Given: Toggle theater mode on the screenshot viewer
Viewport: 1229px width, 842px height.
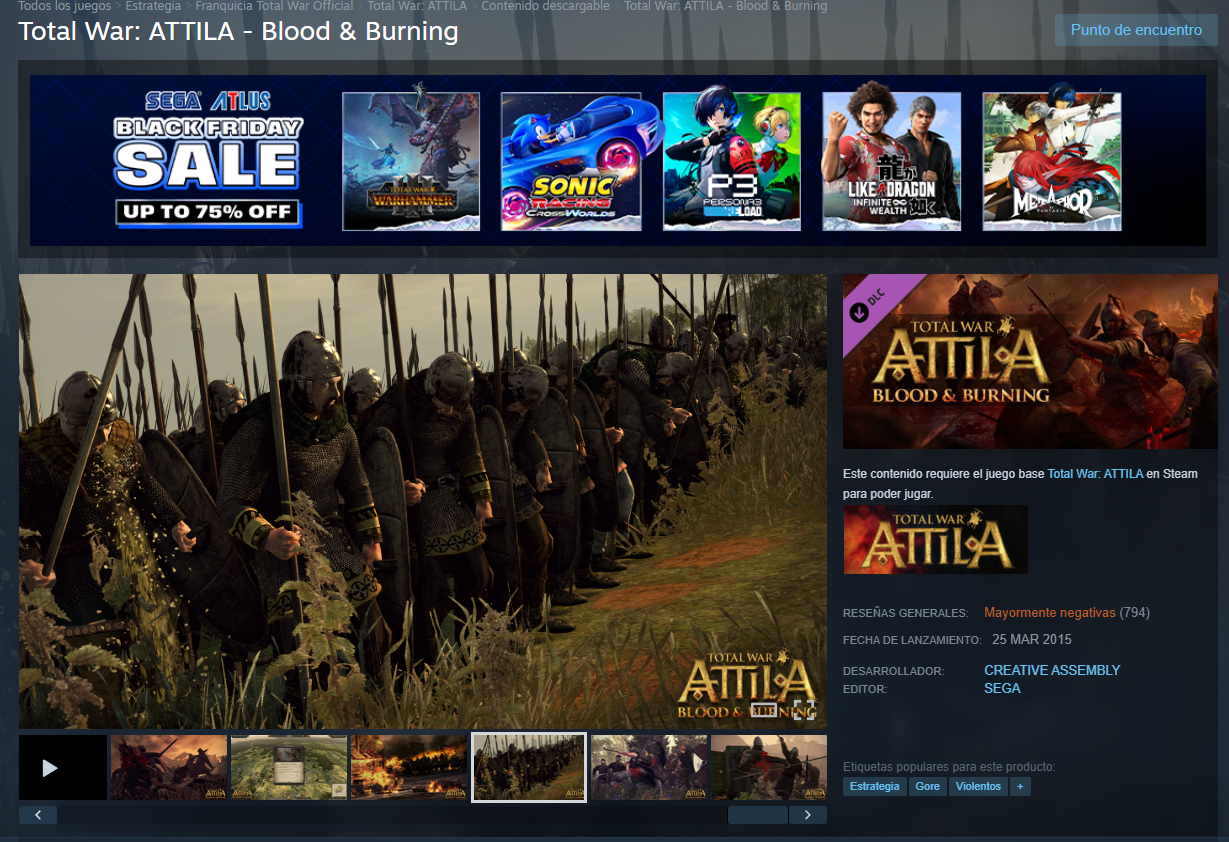Looking at the screenshot, I should tap(763, 711).
